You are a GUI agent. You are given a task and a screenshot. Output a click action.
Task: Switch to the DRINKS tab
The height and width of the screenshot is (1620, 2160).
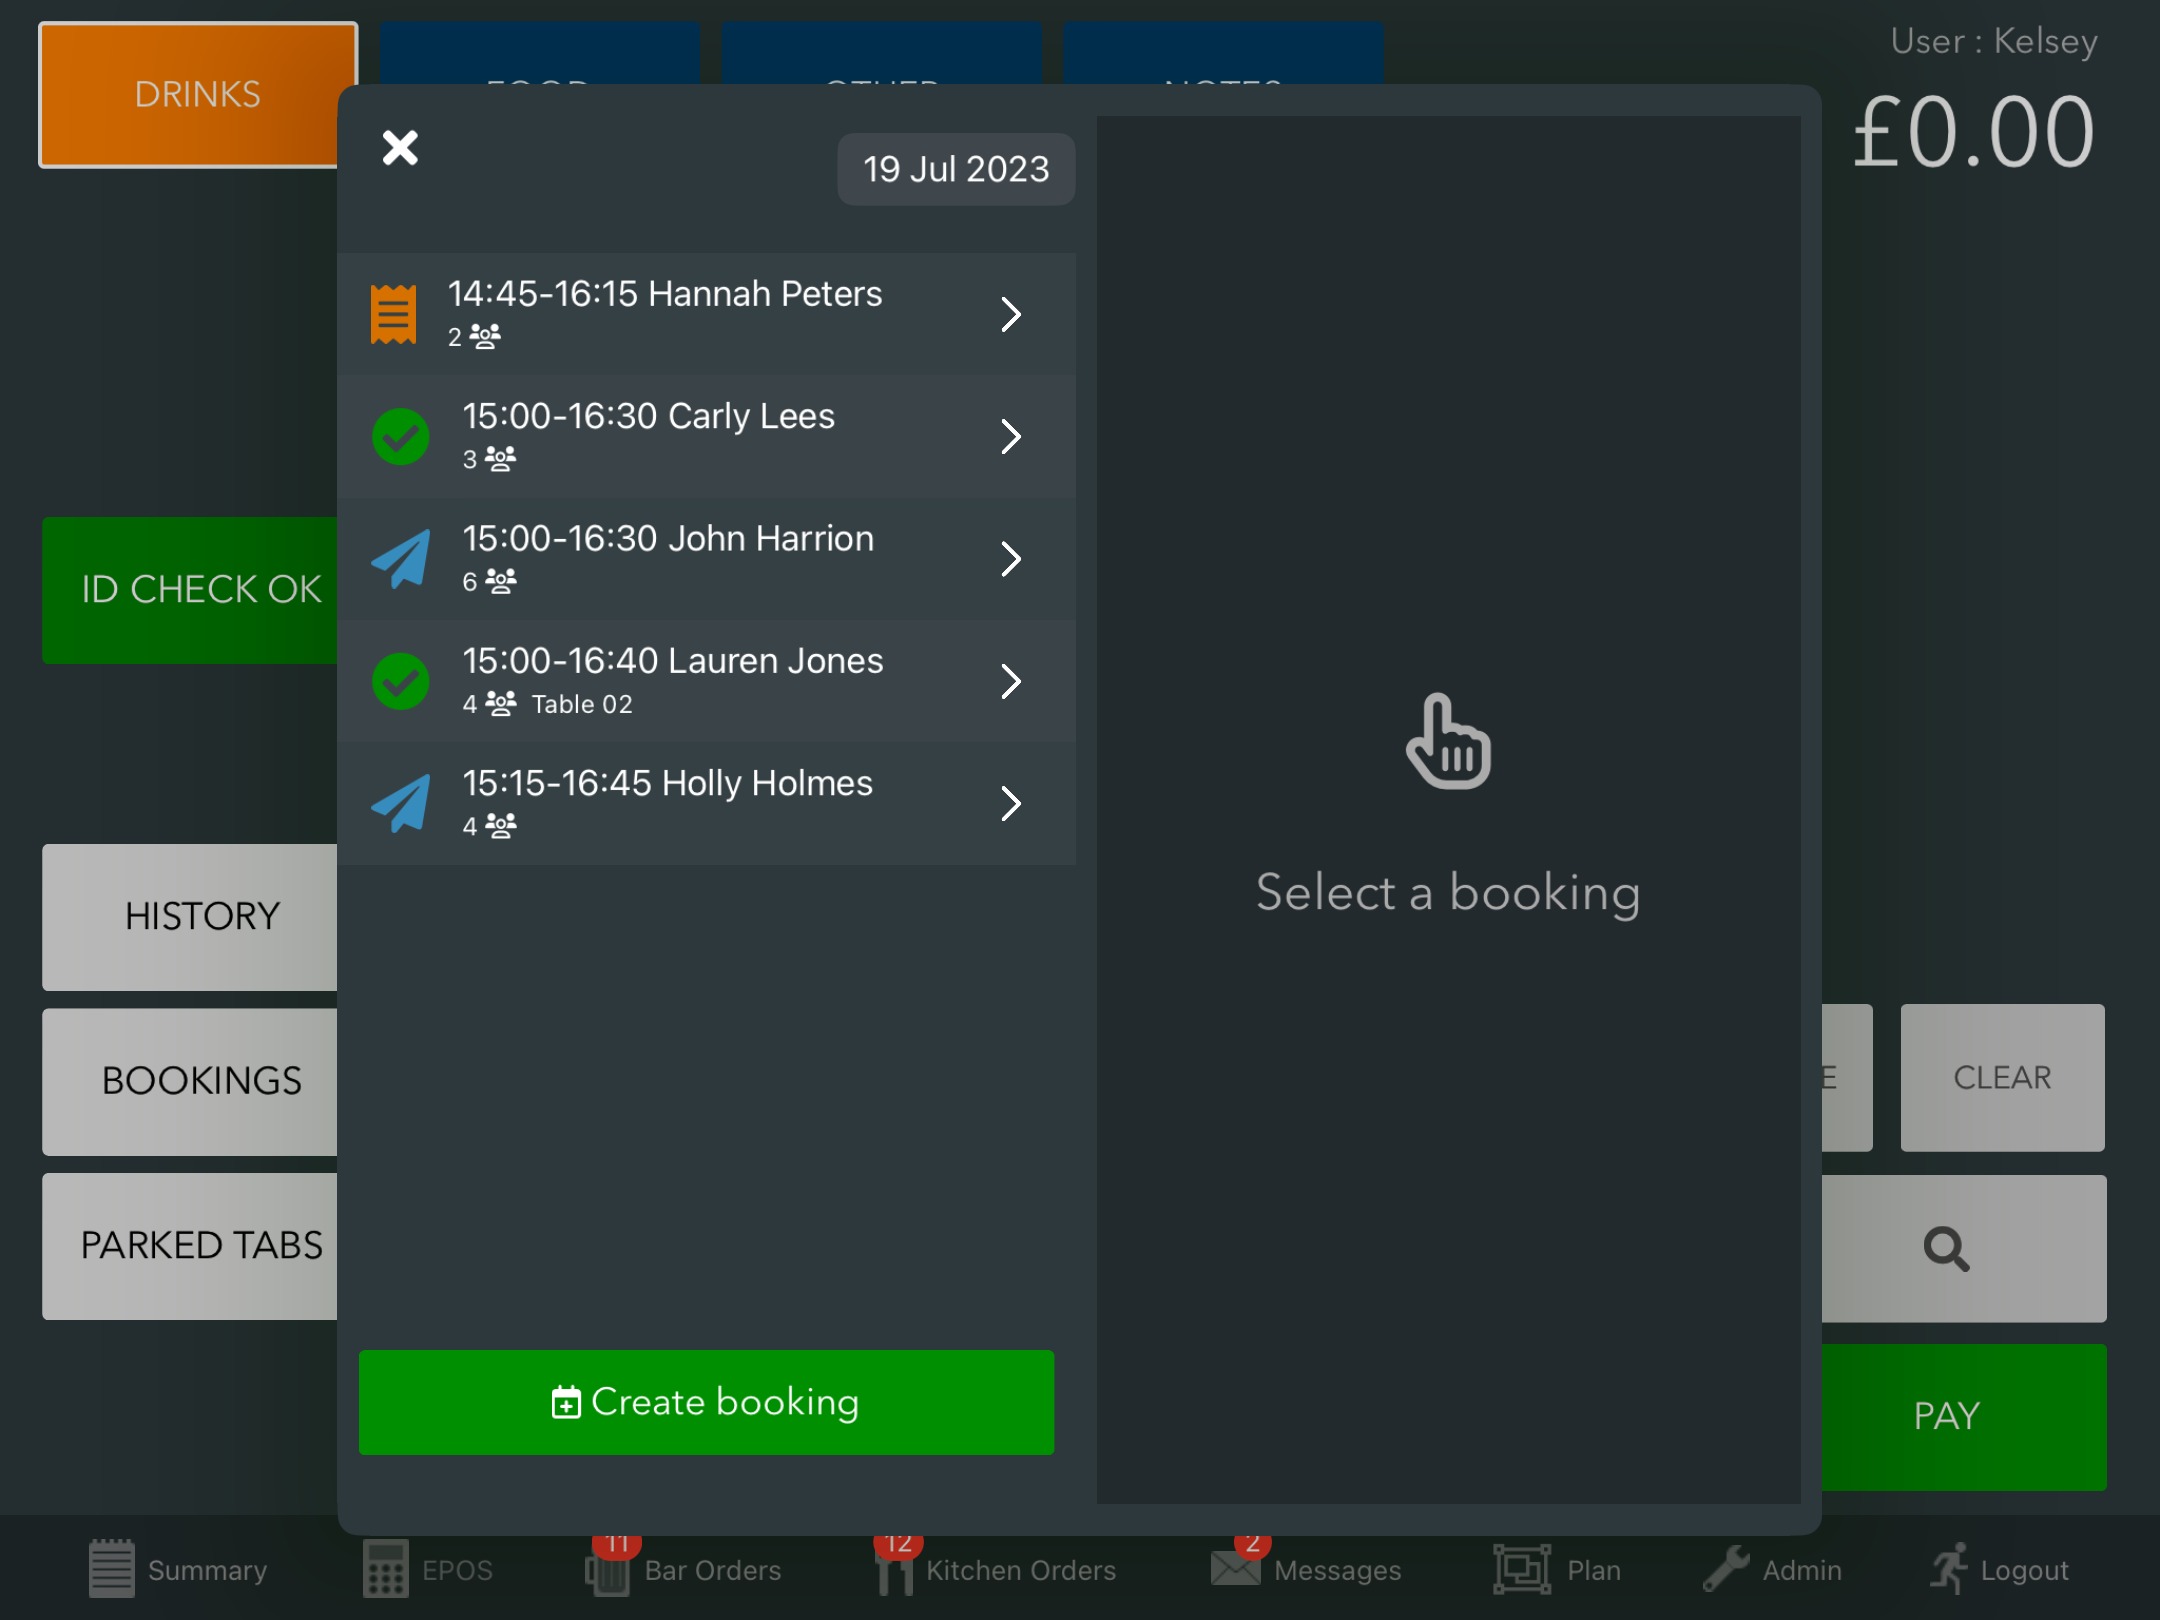[x=197, y=95]
